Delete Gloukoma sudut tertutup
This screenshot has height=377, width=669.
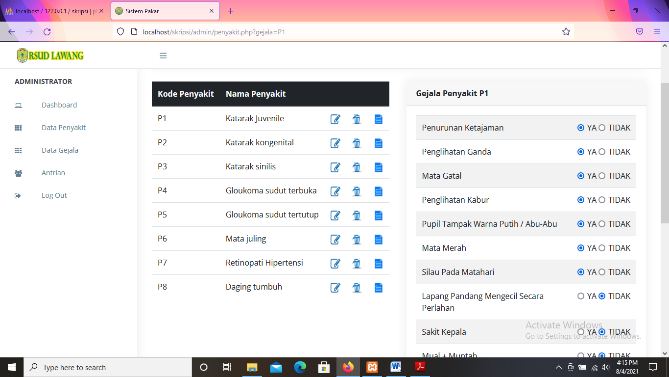[x=357, y=215]
